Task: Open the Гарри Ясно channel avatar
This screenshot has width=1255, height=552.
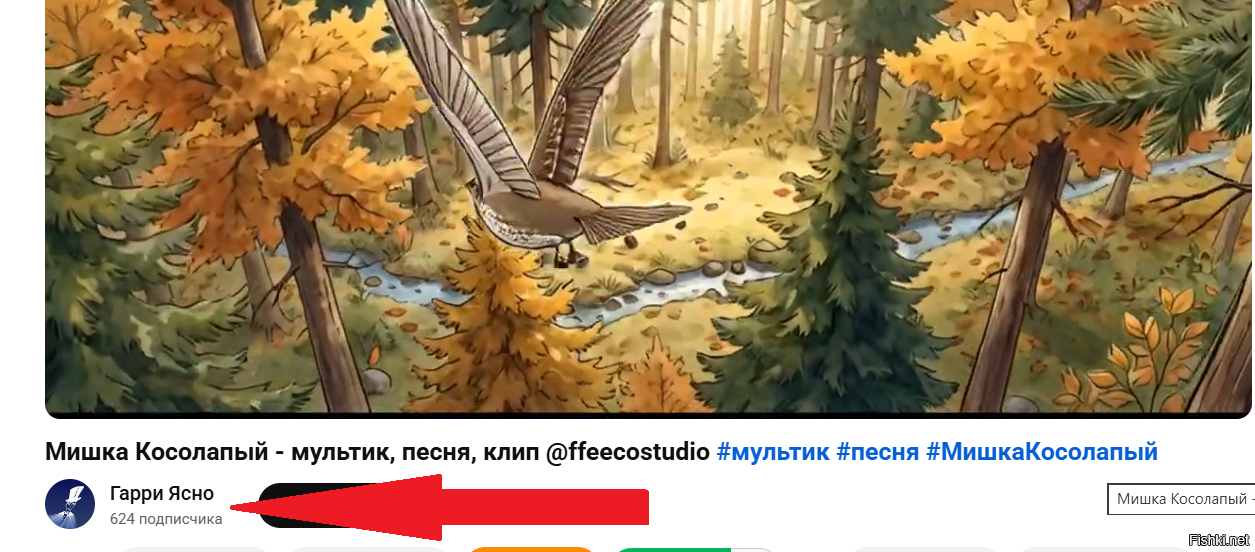Action: pos(70,503)
